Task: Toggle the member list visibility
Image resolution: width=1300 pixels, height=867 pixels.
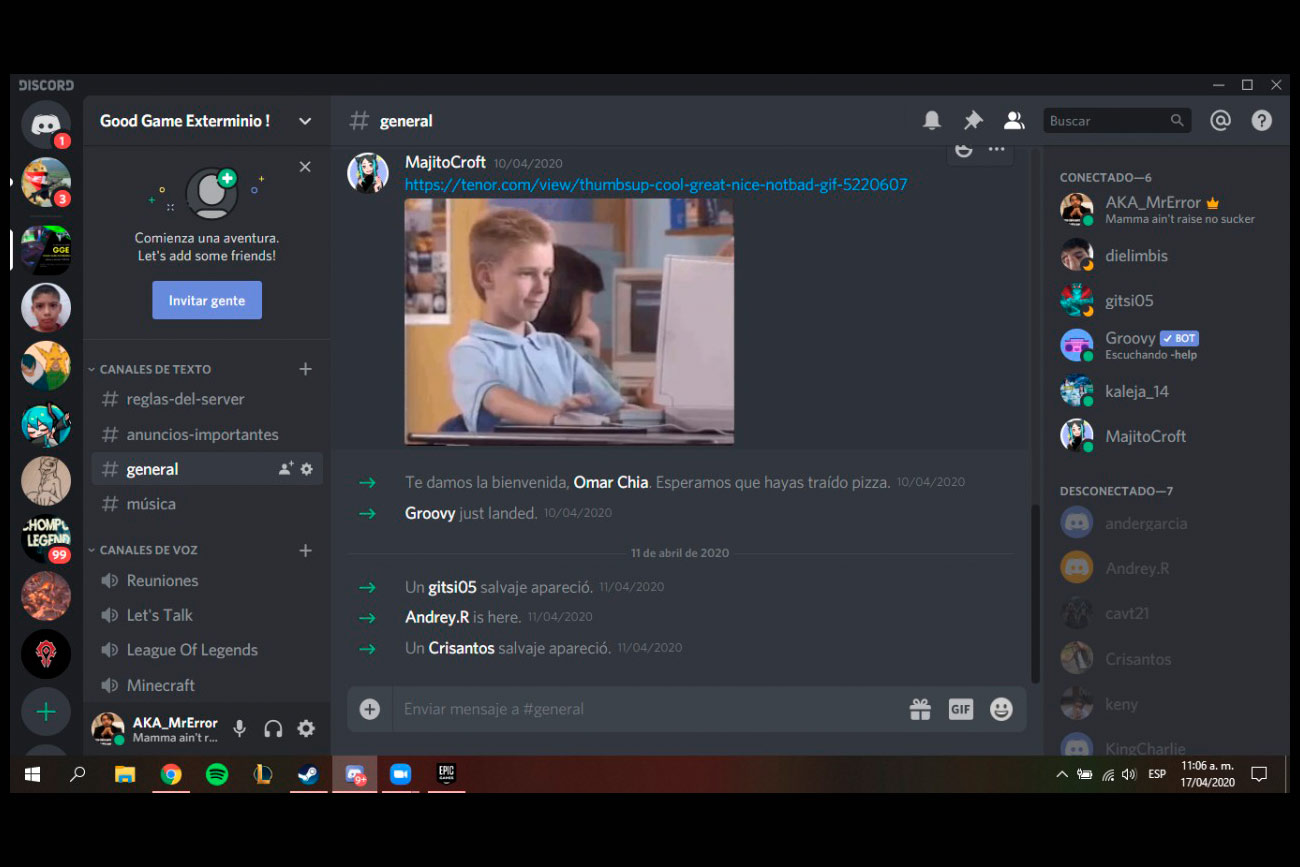Action: [1014, 121]
